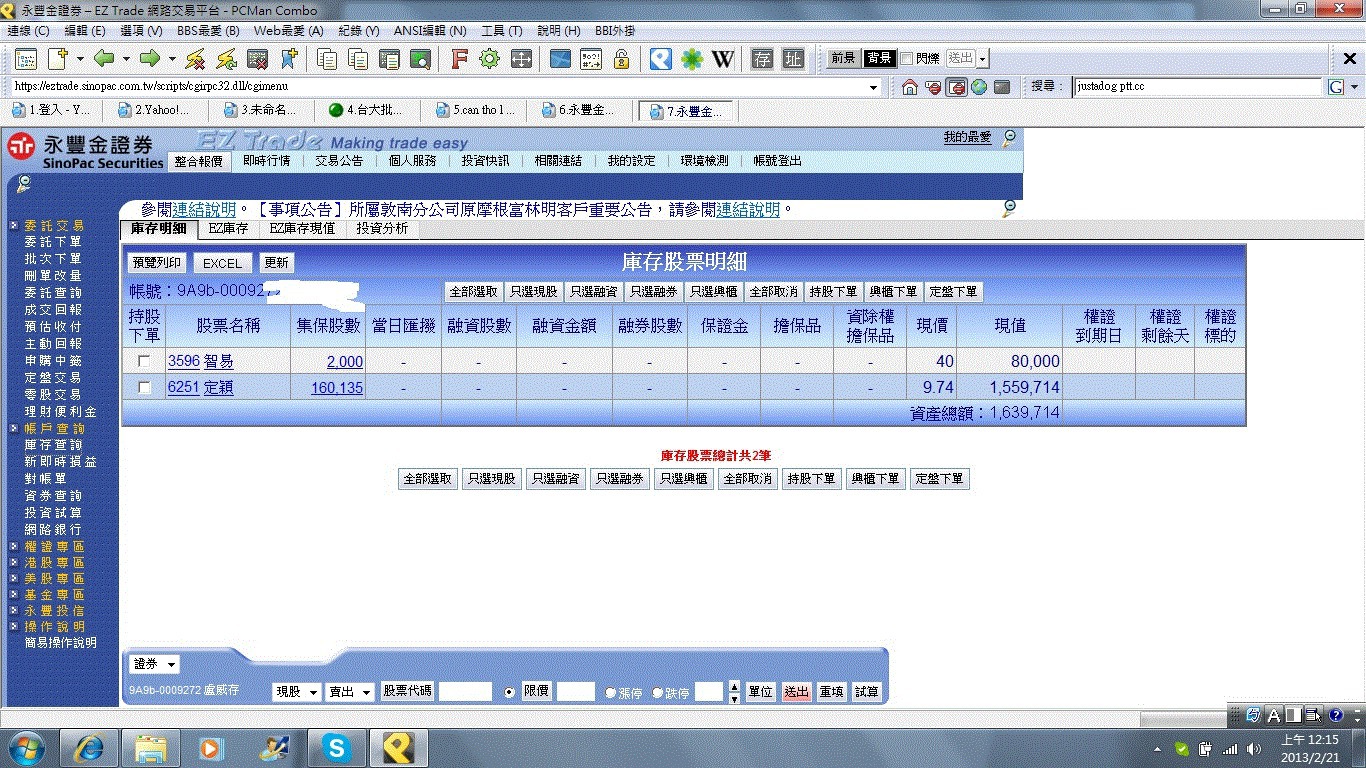Open the green gear settings icon
Image resolution: width=1366 pixels, height=768 pixels.
(489, 59)
